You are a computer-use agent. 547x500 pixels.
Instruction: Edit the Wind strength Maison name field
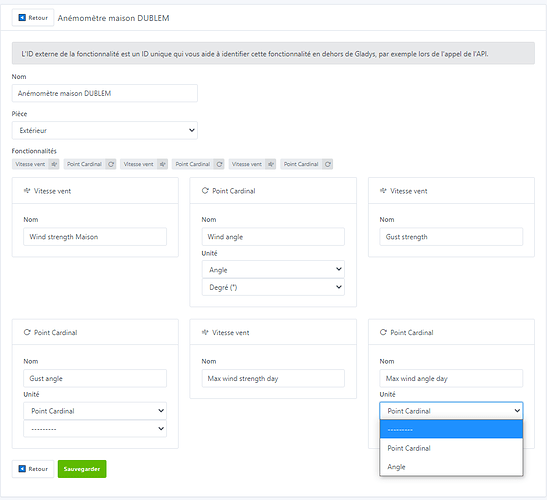(x=95, y=237)
